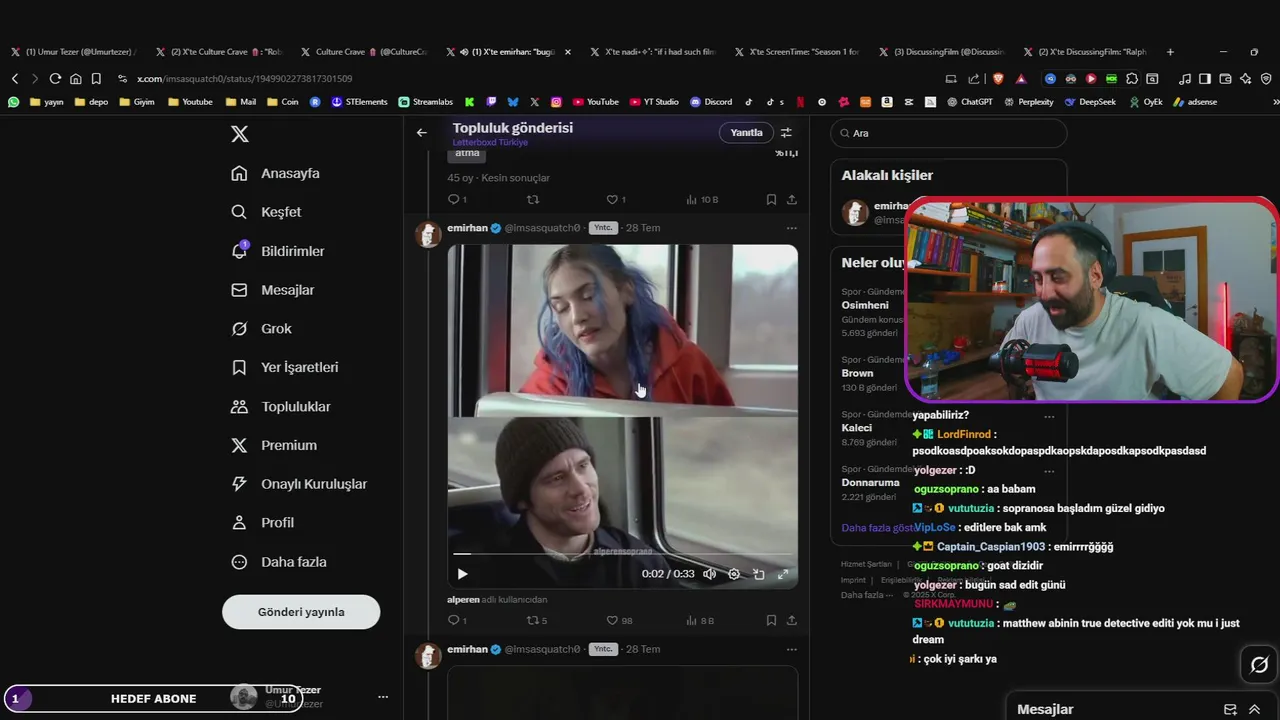Open Profil in the sidebar
Viewport: 1280px width, 720px height.
point(262,523)
